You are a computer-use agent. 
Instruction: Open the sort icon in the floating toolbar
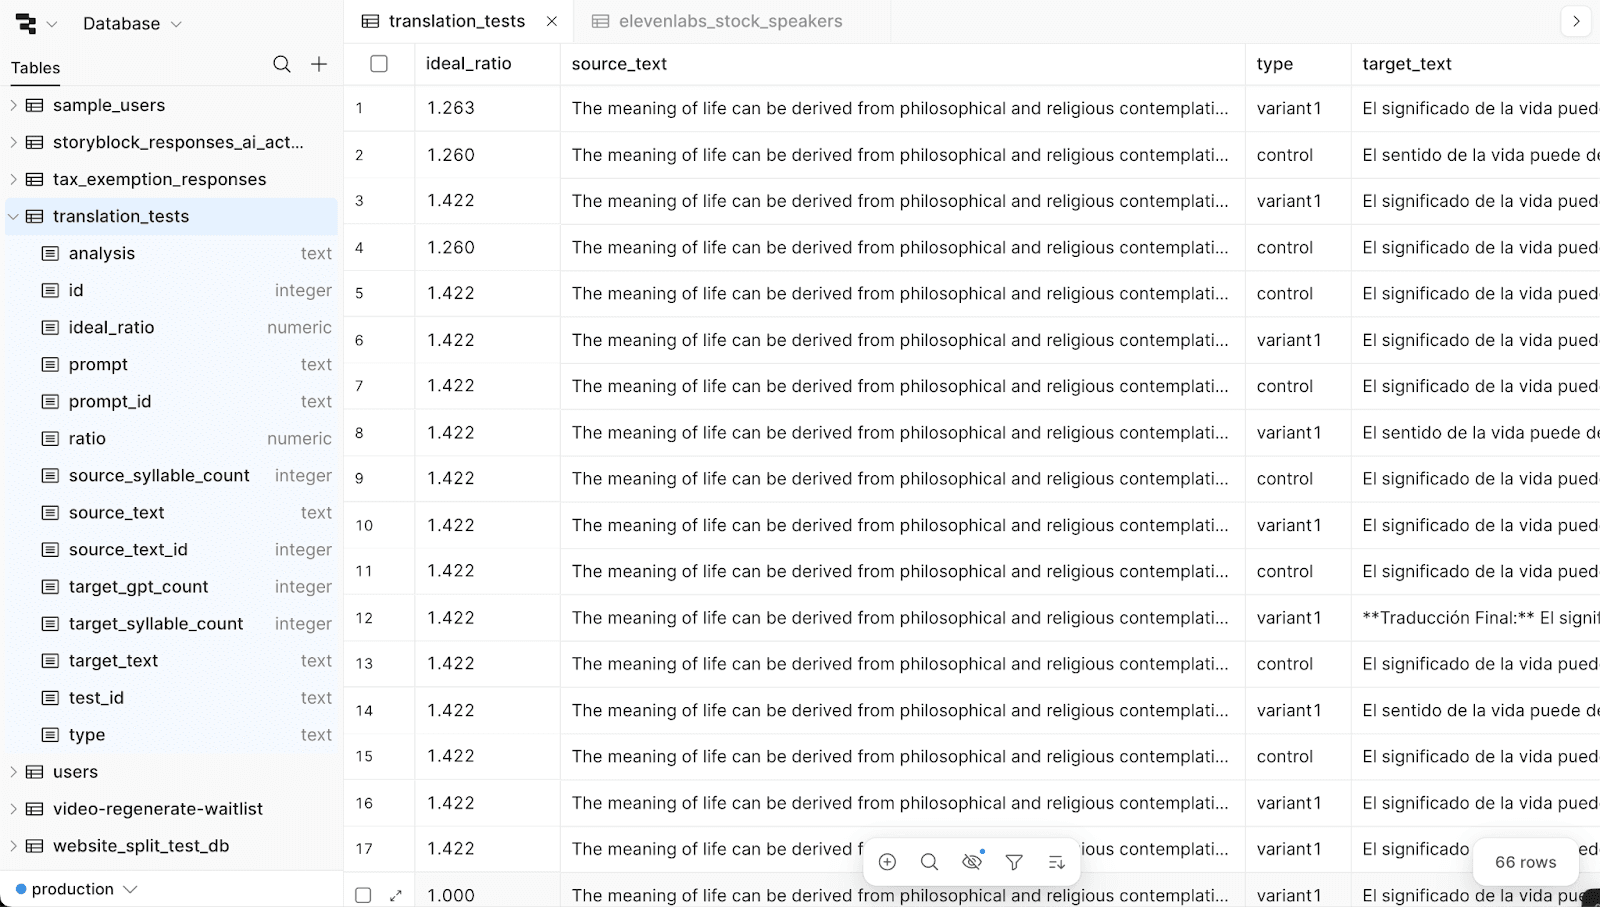1056,861
